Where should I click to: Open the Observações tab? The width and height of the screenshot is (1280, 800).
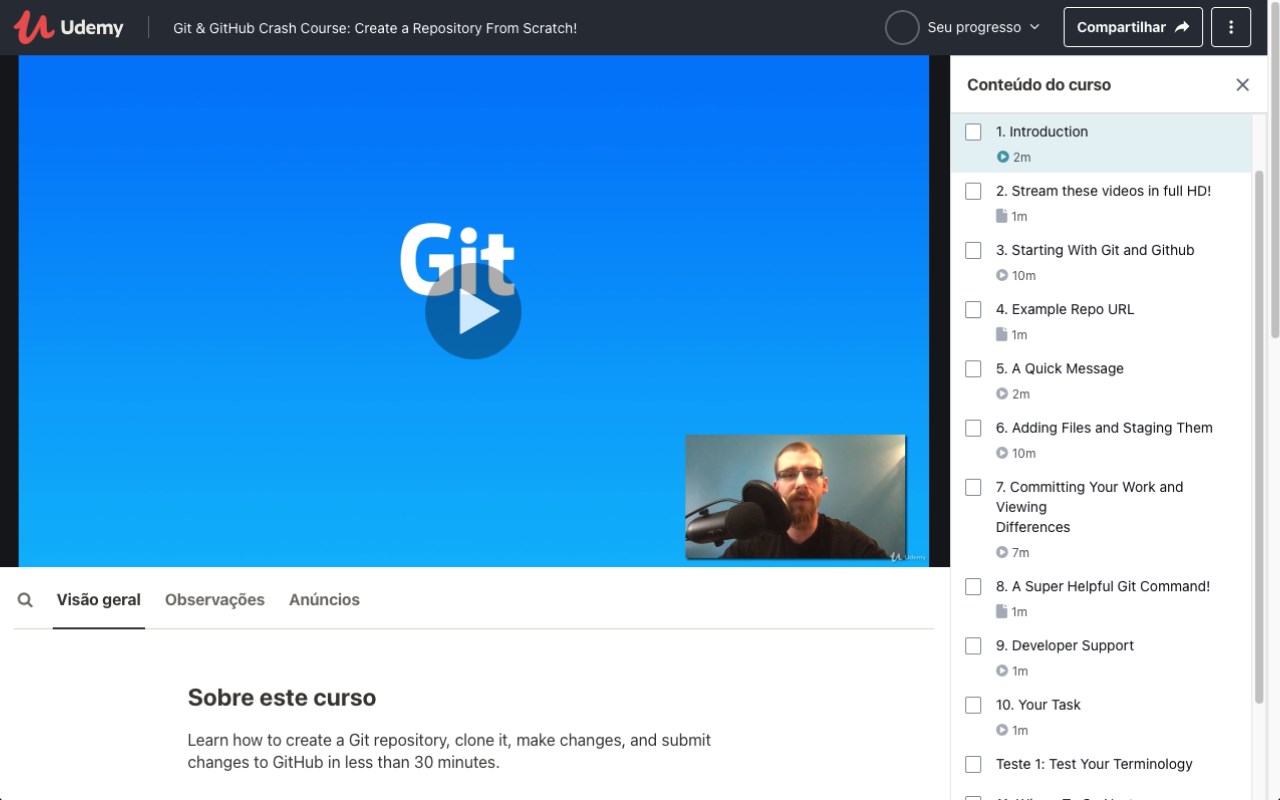pyautogui.click(x=215, y=600)
